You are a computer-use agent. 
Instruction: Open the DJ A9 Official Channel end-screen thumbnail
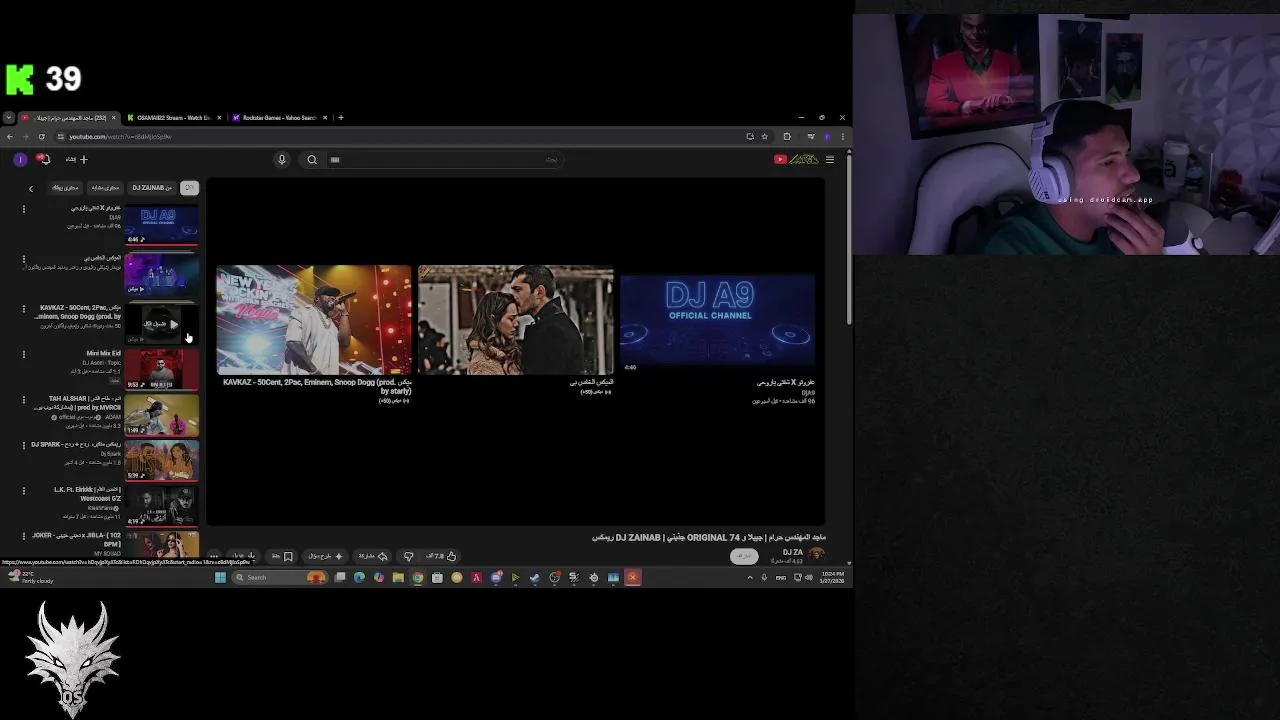coord(718,320)
